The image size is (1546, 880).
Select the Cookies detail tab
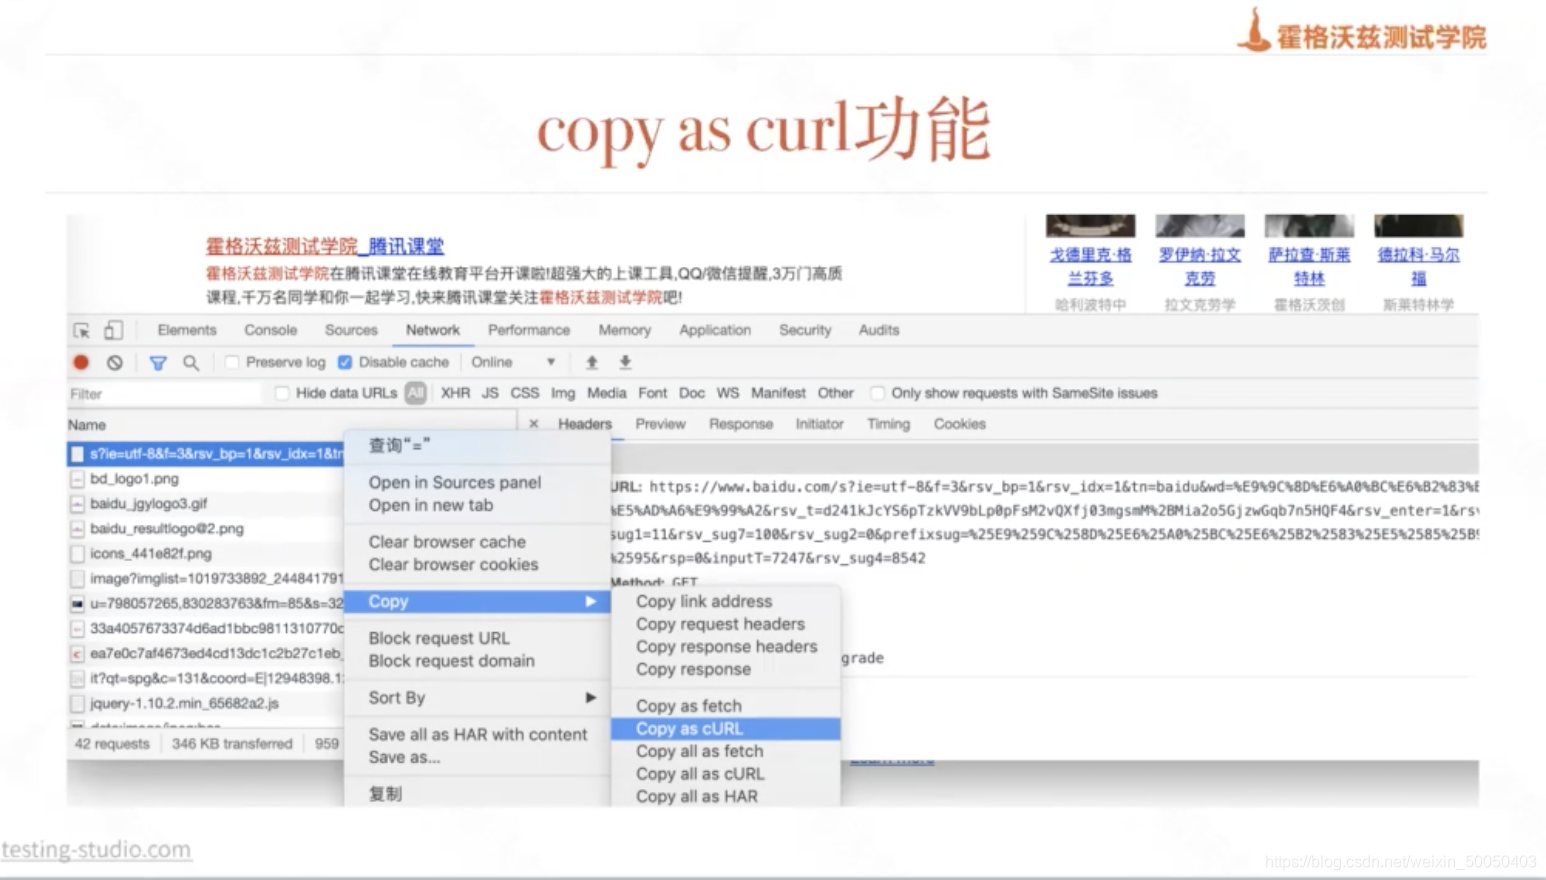[960, 424]
